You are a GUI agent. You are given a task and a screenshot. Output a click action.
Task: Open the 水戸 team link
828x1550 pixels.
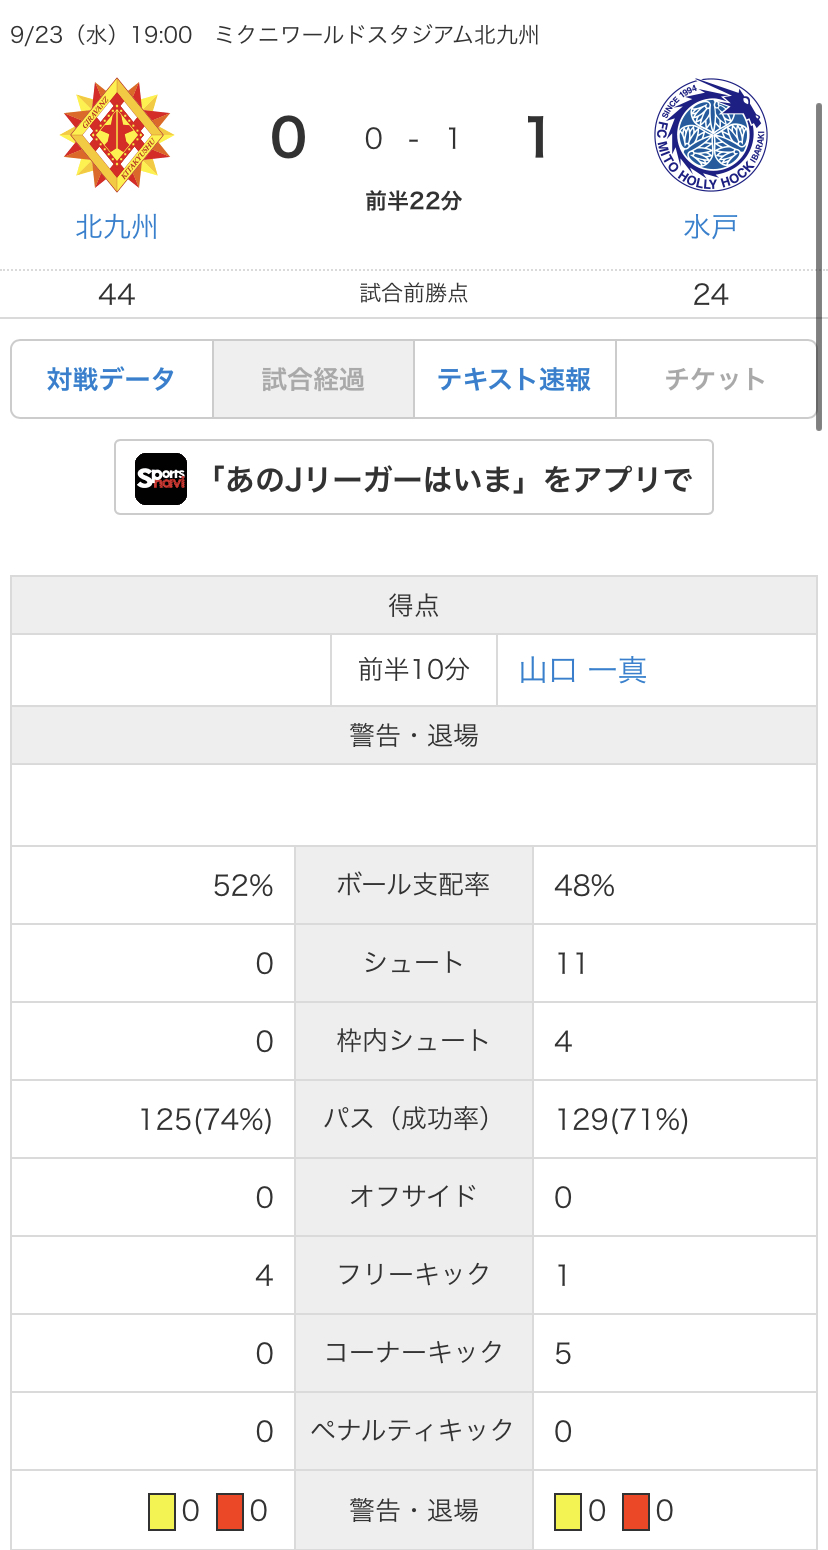point(710,227)
